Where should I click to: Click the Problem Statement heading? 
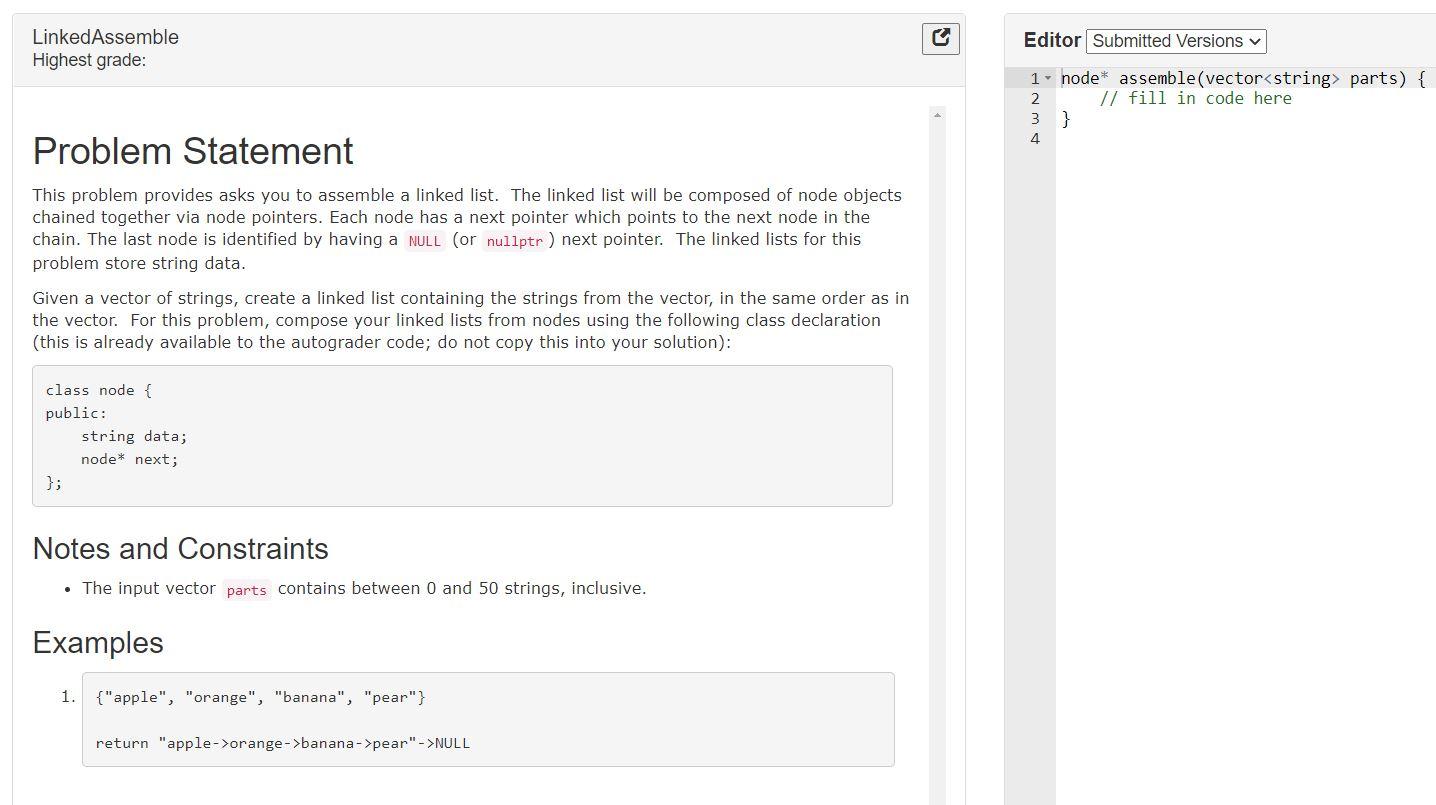point(193,151)
